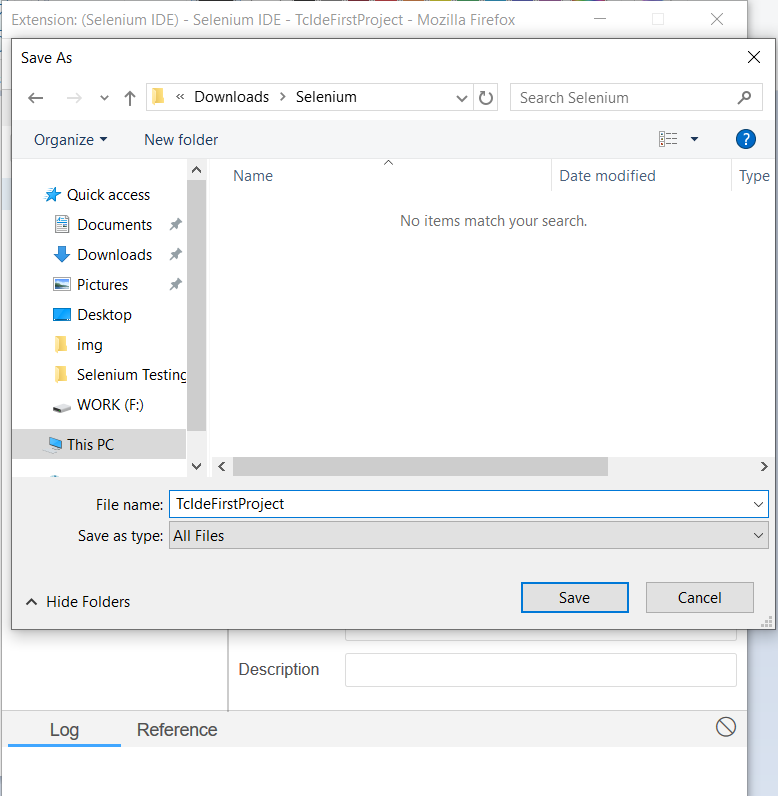
Task: Click the folder icon in address bar
Action: [x=158, y=96]
